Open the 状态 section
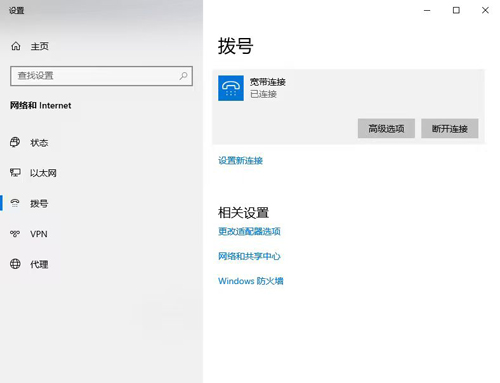This screenshot has height=383, width=500. 39,143
